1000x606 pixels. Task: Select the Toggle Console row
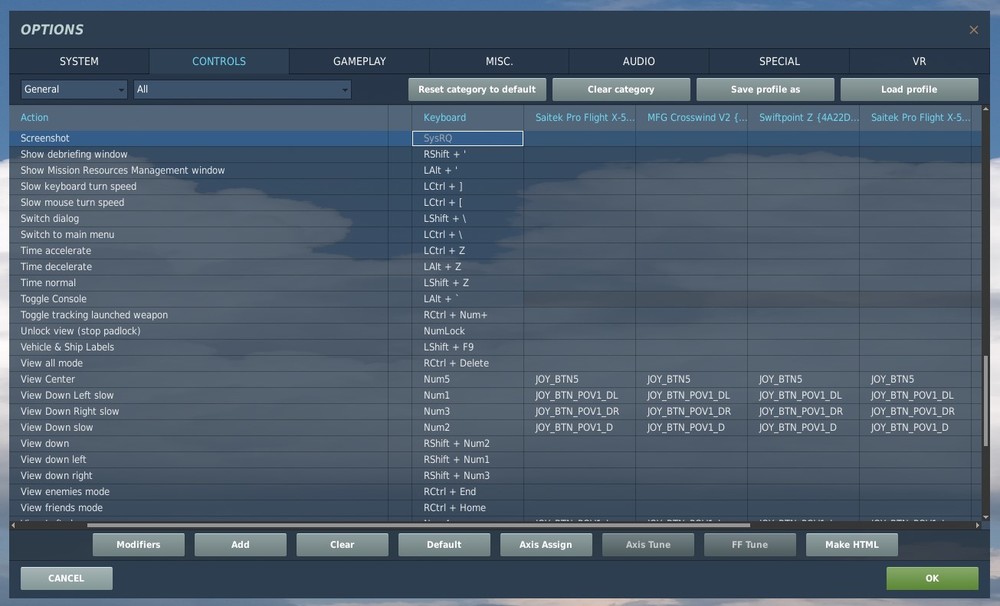coord(496,299)
